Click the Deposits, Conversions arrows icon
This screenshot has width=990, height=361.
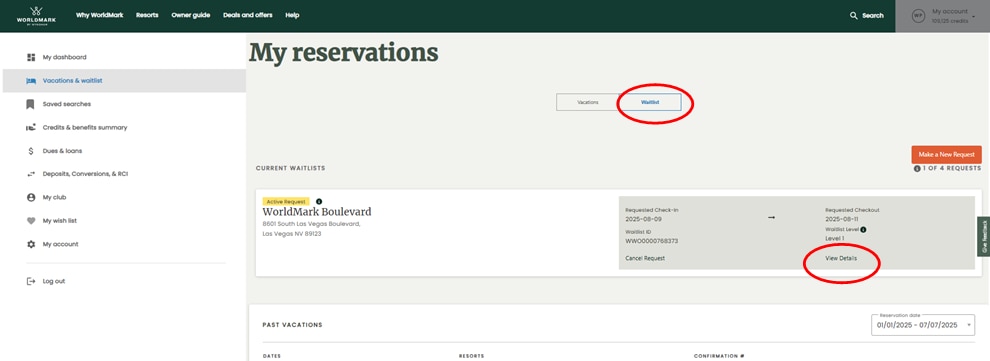(31, 174)
